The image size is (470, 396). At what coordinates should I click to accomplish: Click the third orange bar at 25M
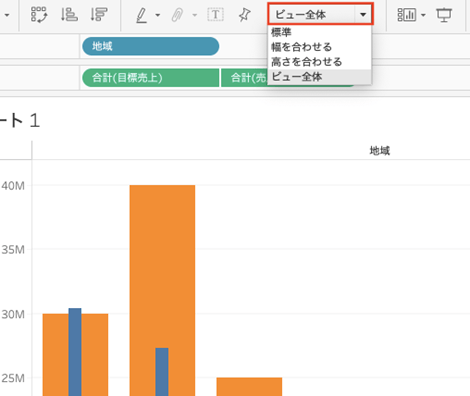249,387
